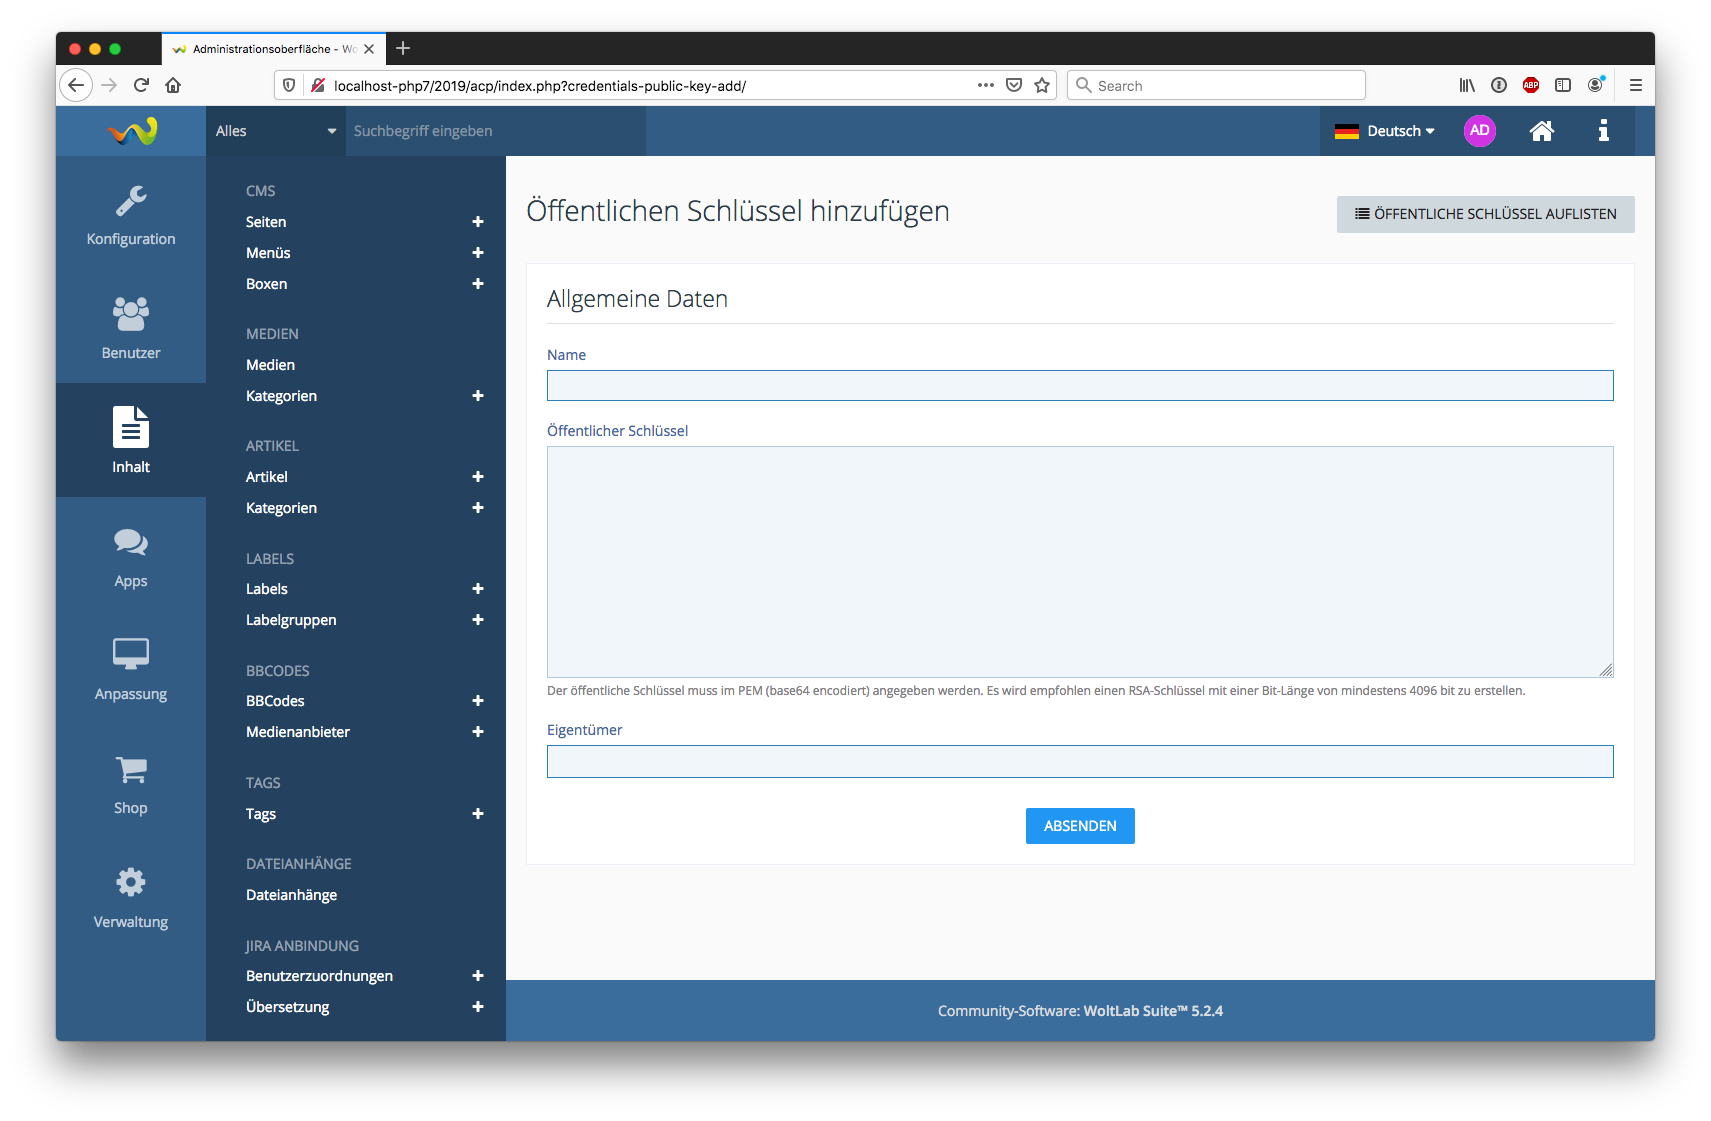Image resolution: width=1711 pixels, height=1121 pixels.
Task: Bookmark page with the star icon
Action: click(1042, 86)
